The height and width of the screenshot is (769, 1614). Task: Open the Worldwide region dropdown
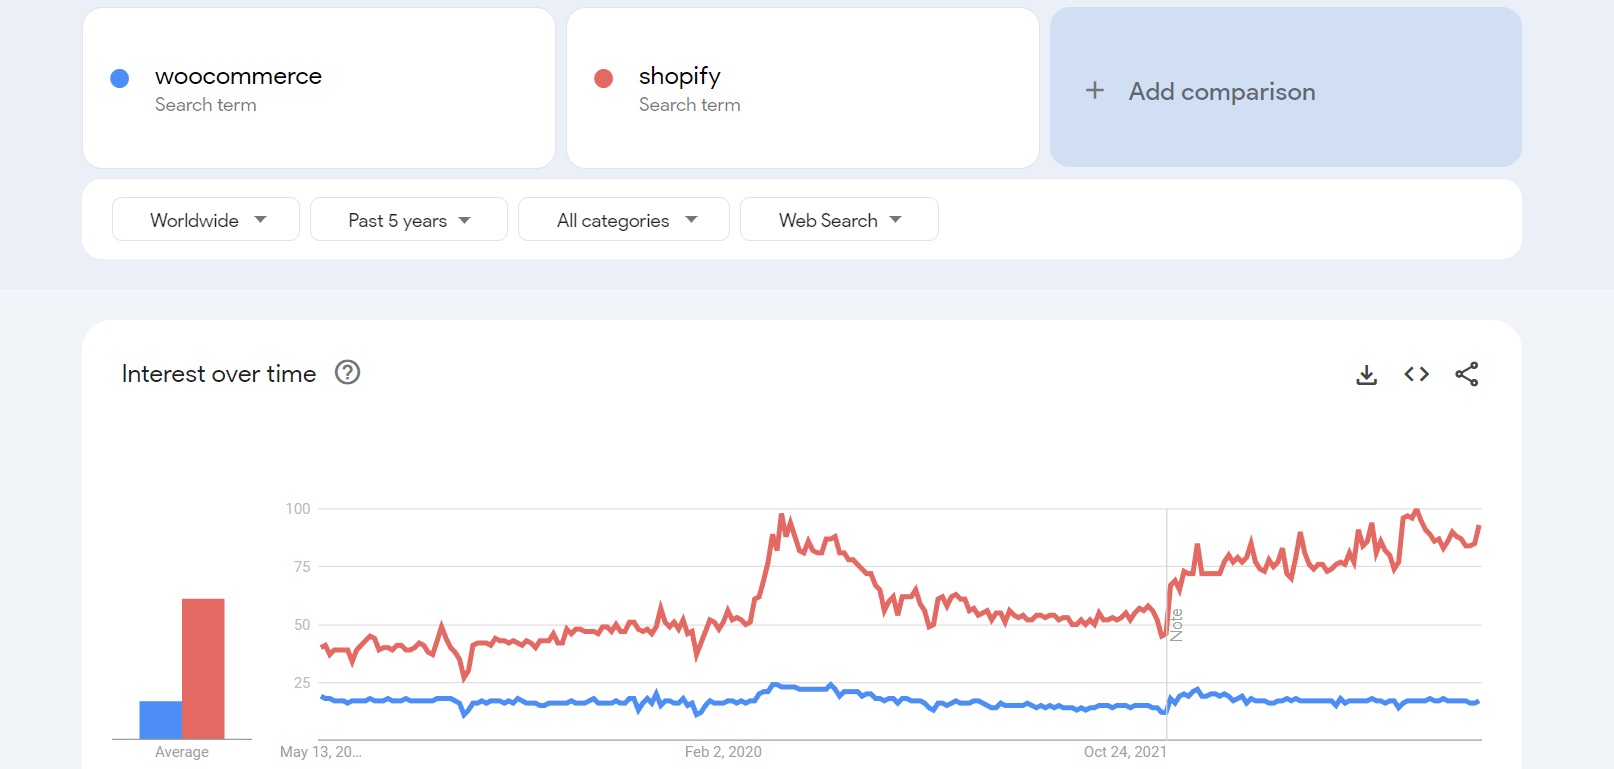coord(206,220)
